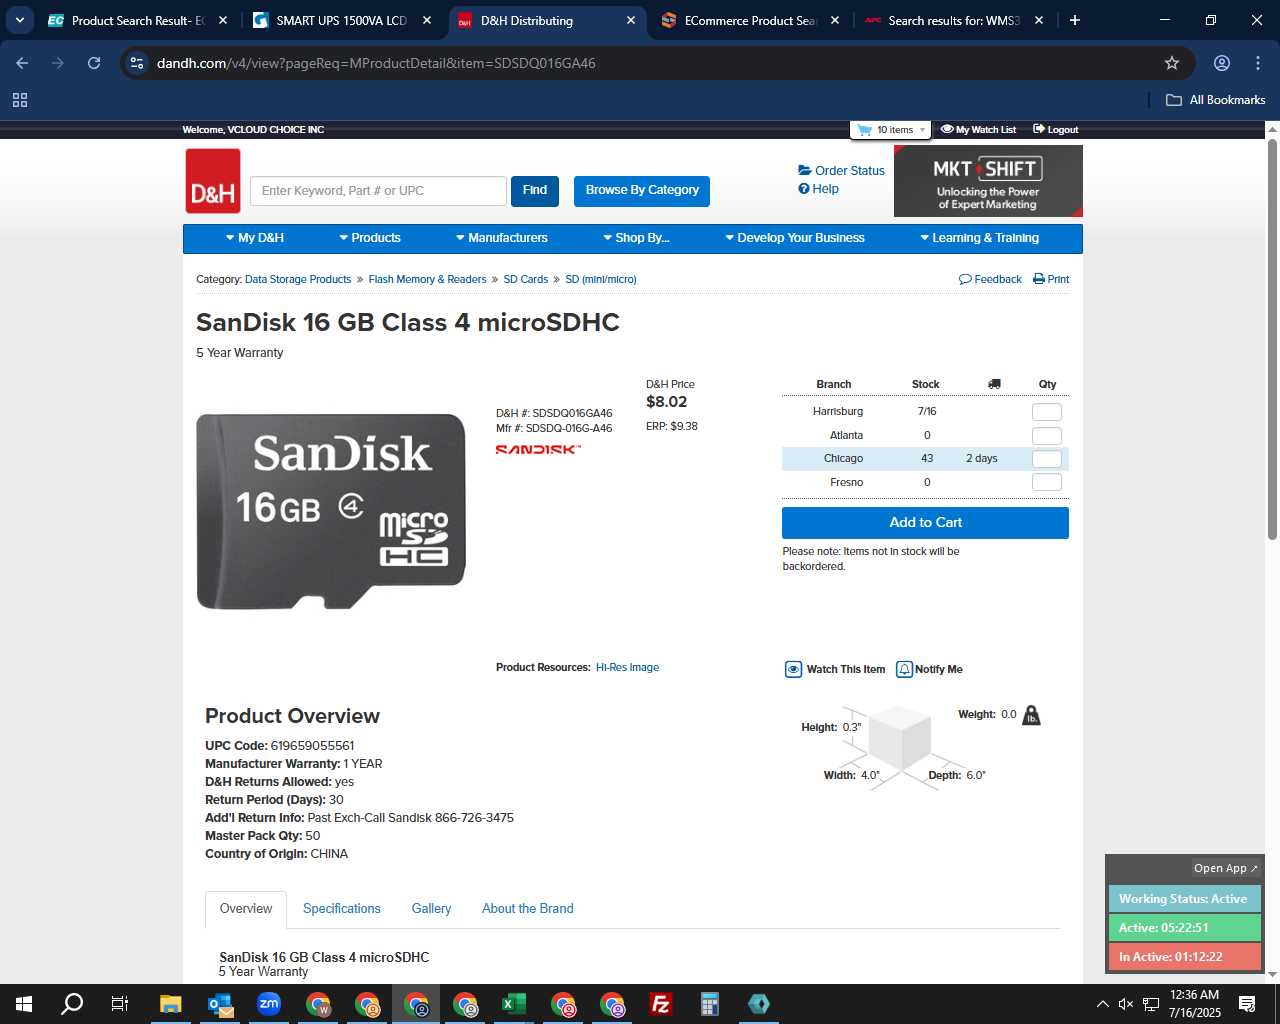
Task: Bookmark this page with star icon
Action: click(x=1172, y=63)
